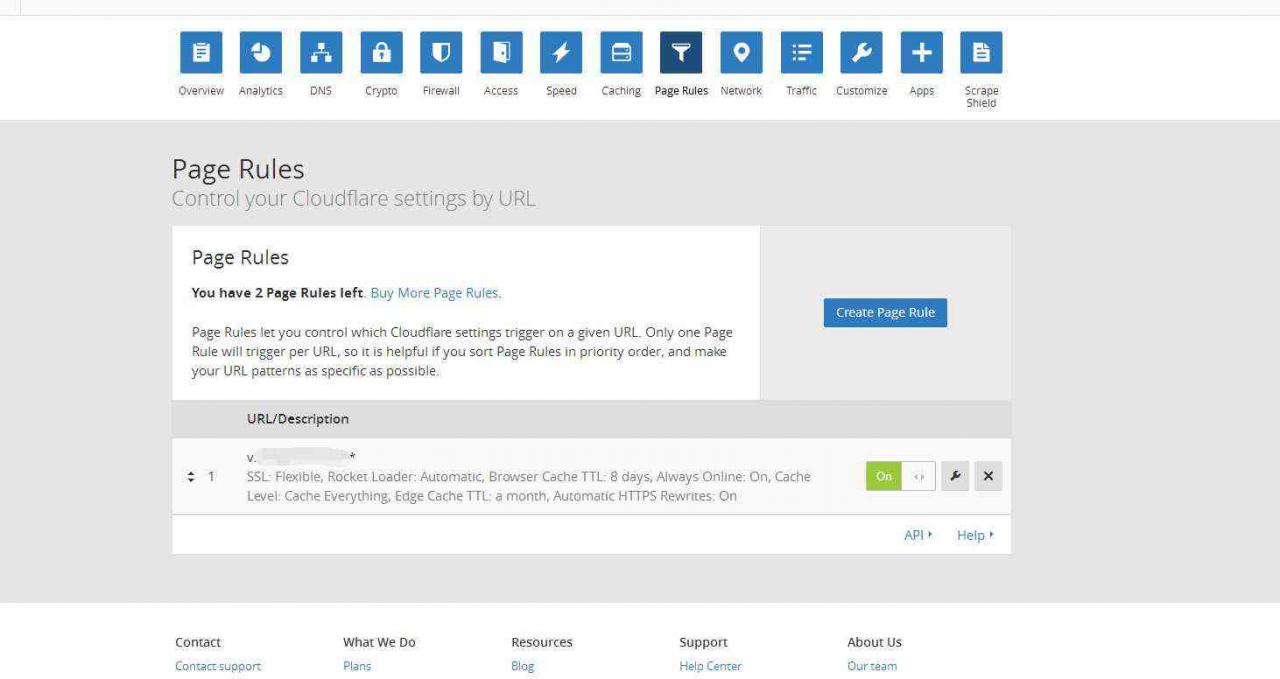1280x679 pixels.
Task: Reorder rule 1 using priority arrows
Action: point(191,477)
